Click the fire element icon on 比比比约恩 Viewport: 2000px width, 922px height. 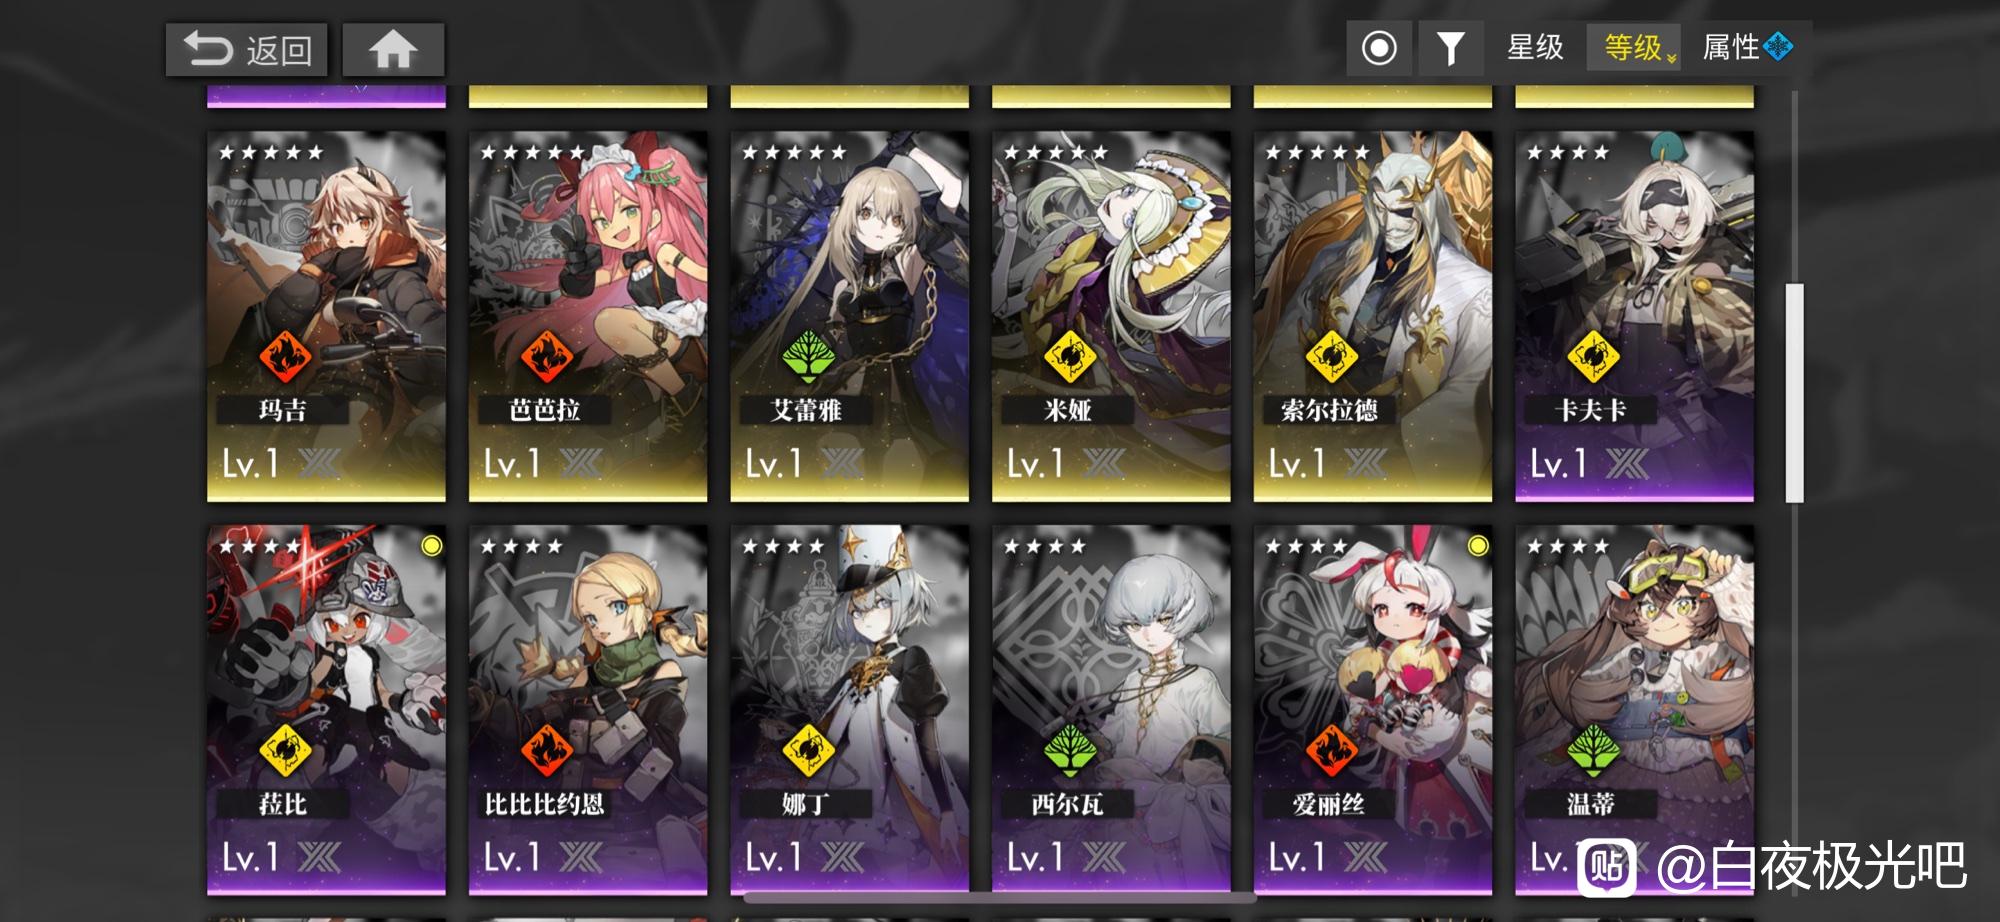pos(546,750)
